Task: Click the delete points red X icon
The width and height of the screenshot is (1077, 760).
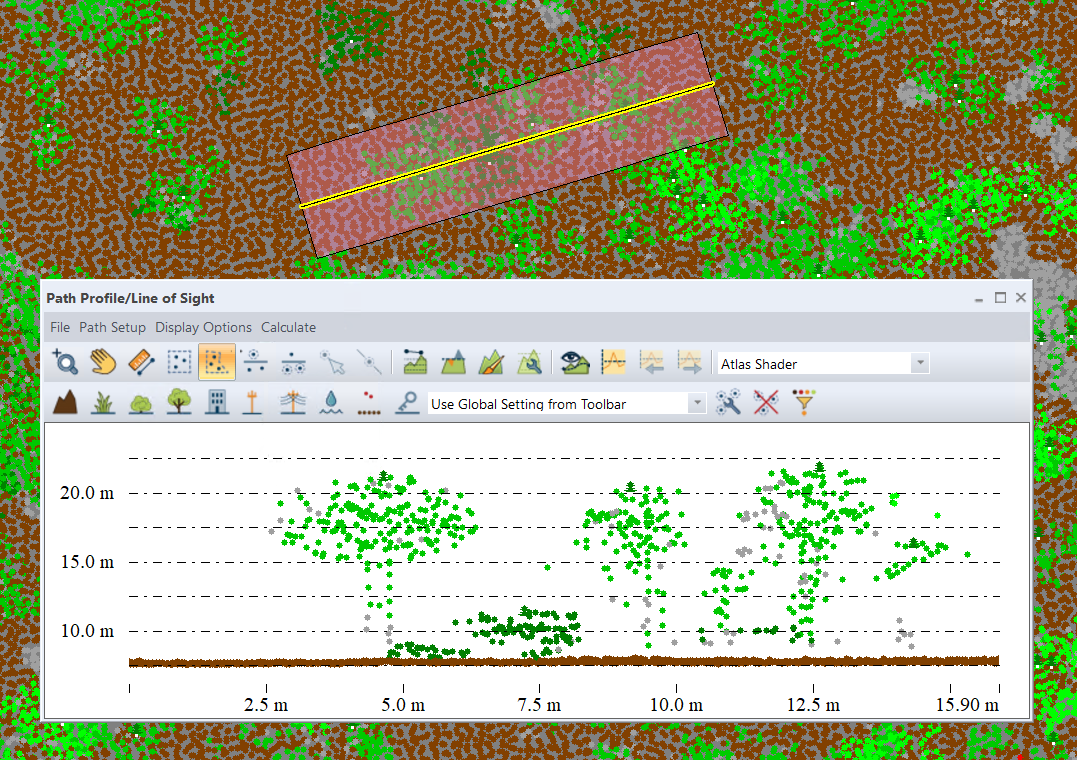Action: tap(766, 402)
